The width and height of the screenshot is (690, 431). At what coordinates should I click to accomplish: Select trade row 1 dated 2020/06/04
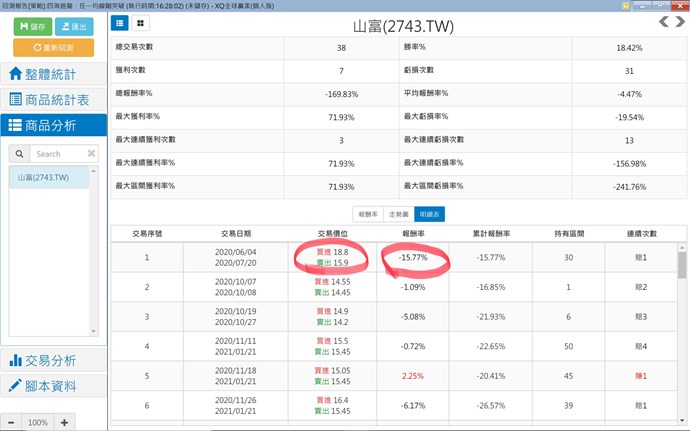(x=394, y=258)
